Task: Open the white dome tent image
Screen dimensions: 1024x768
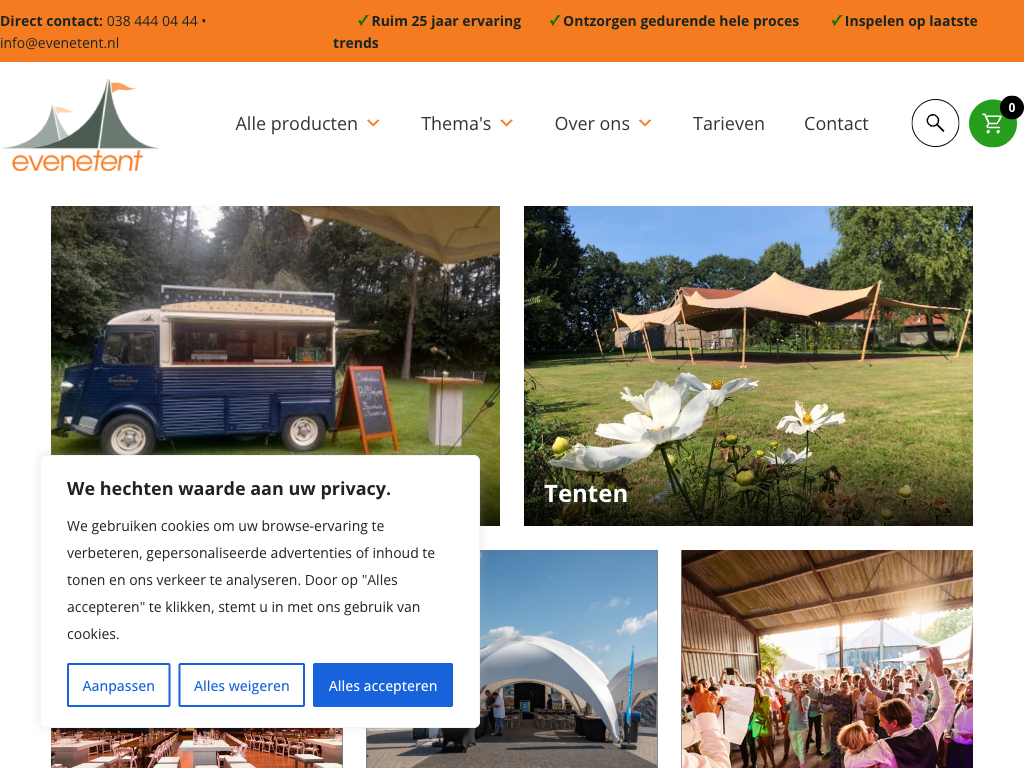Action: click(569, 659)
